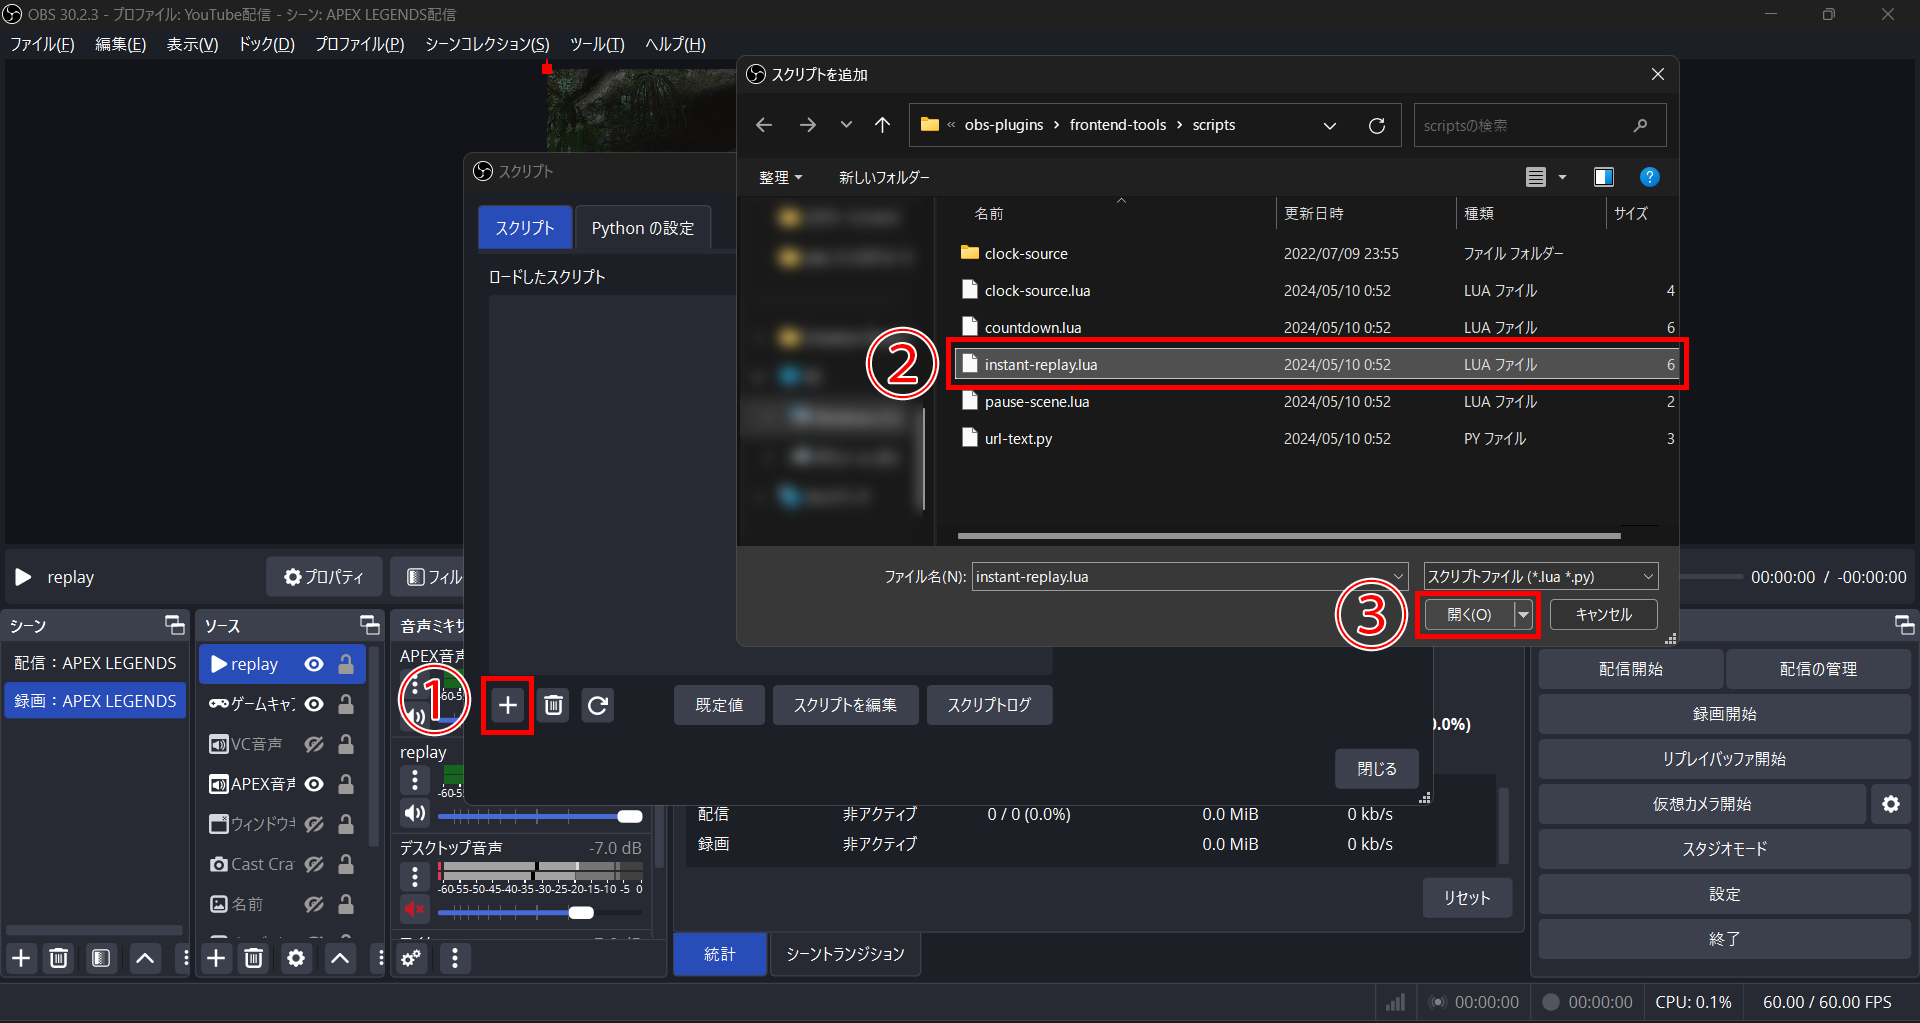The width and height of the screenshot is (1920, 1023).
Task: Show the ウィンドウ source
Action: [314, 824]
